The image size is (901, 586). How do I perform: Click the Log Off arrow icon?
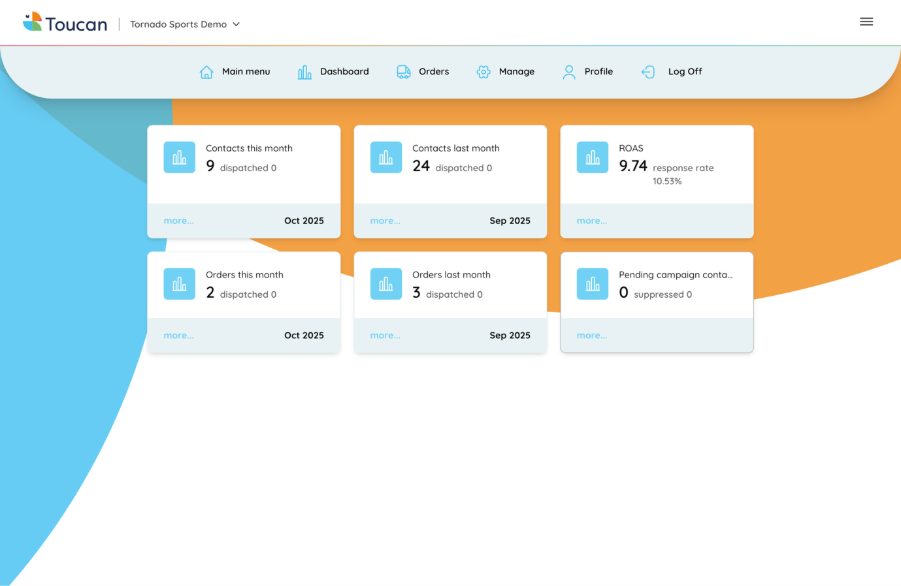(648, 72)
